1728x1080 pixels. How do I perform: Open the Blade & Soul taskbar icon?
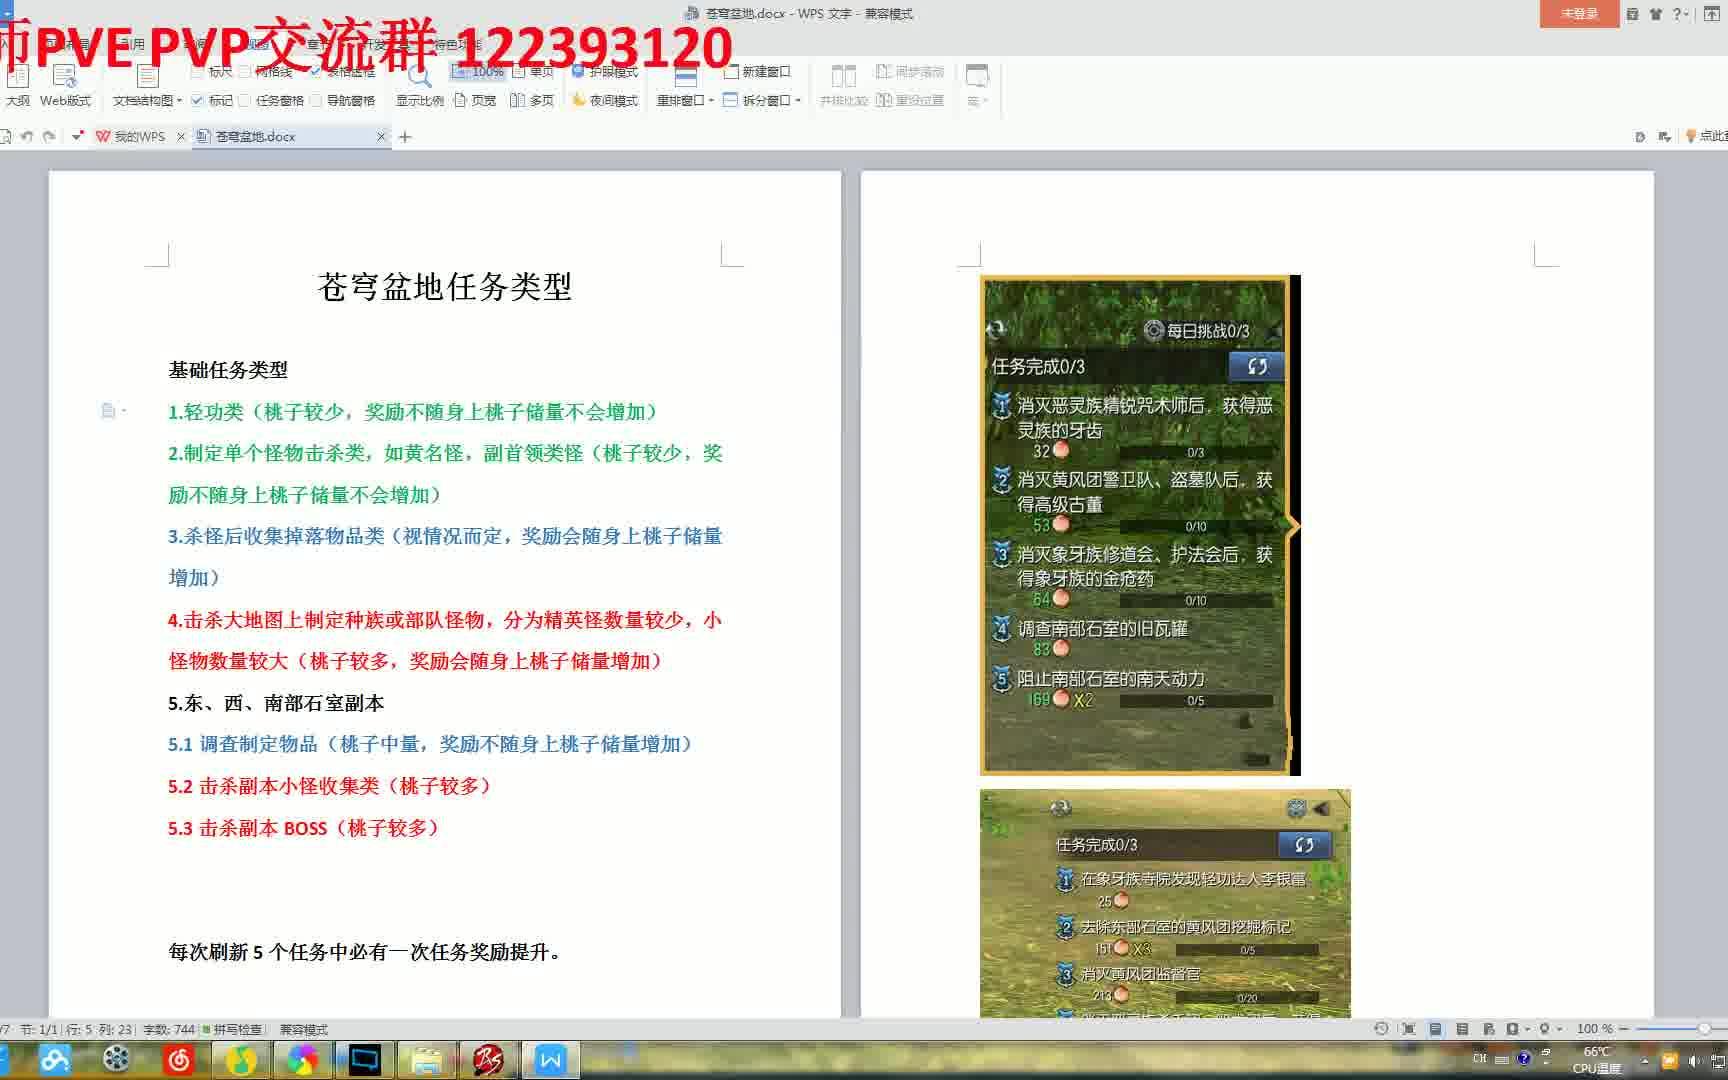[x=489, y=1059]
